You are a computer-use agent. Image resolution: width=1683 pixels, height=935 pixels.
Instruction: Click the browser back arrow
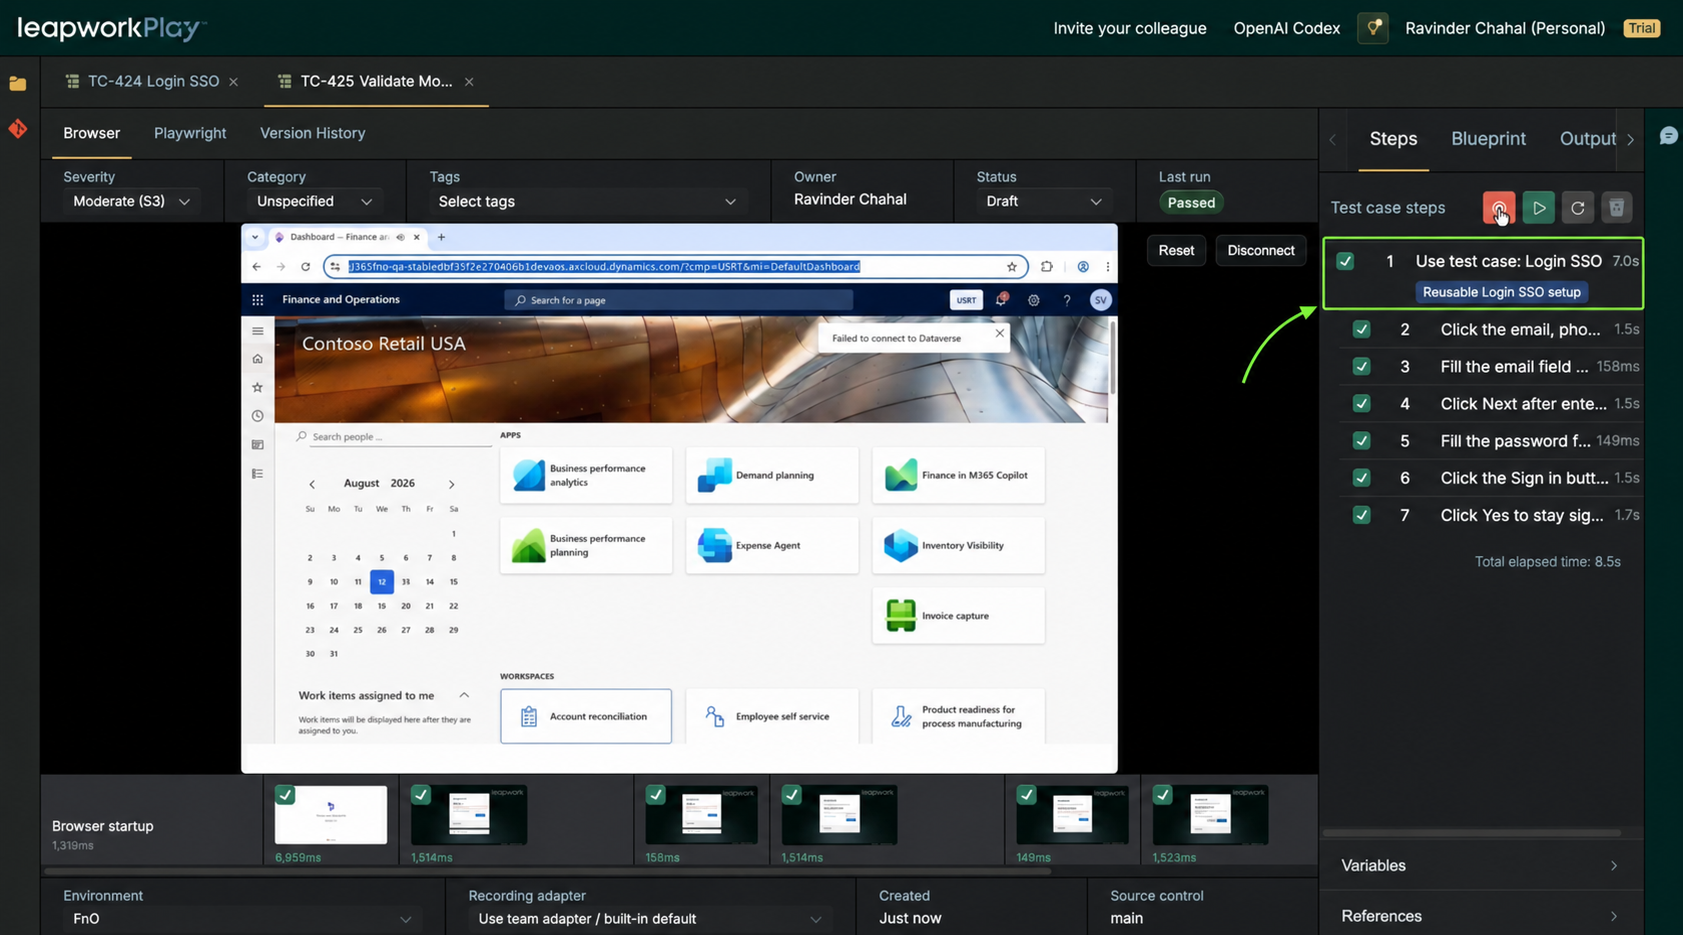[257, 267]
